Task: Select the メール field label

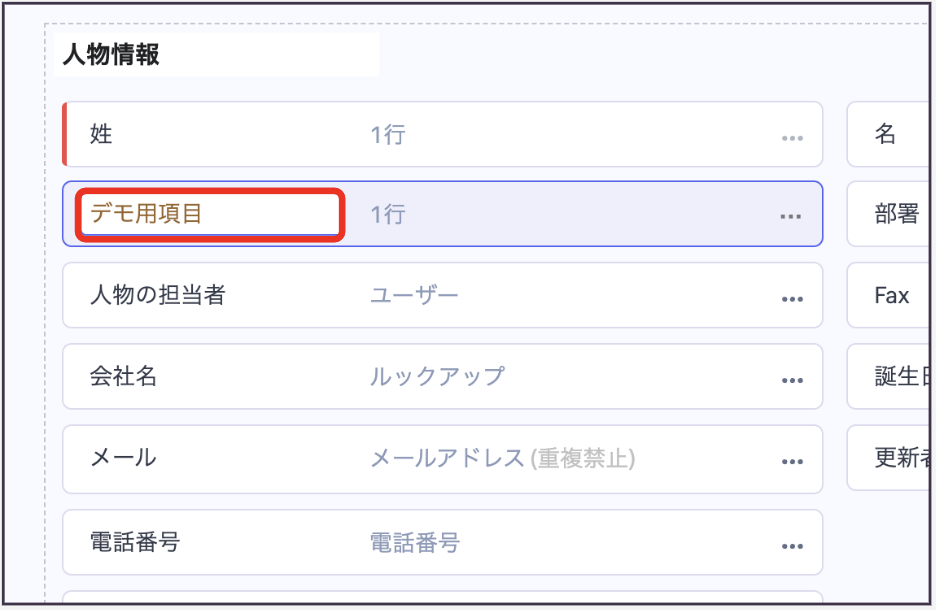Action: [123, 458]
